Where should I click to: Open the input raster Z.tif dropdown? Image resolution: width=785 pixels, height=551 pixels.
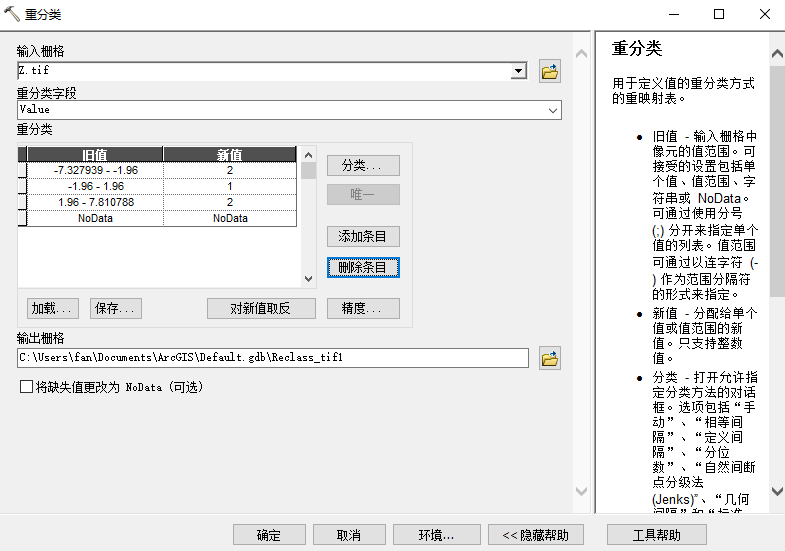click(x=519, y=71)
